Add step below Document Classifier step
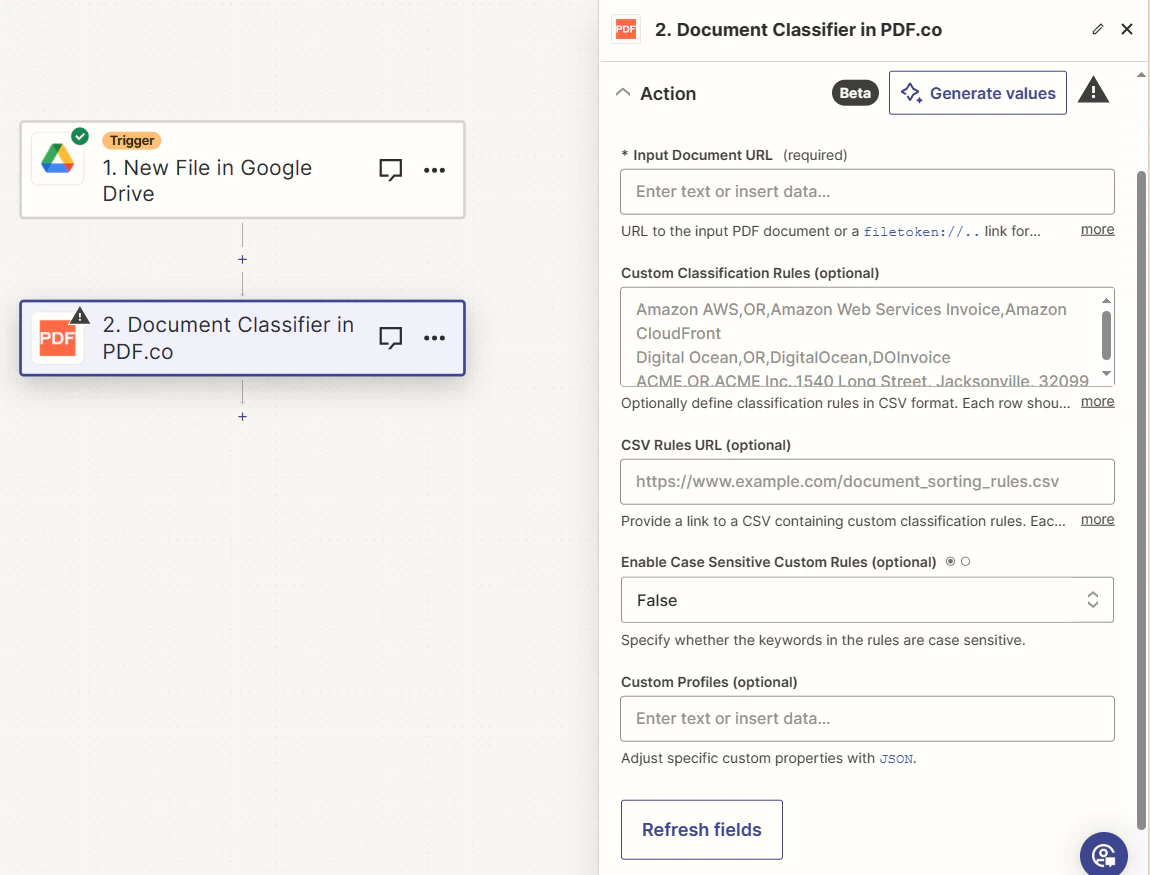 click(243, 417)
